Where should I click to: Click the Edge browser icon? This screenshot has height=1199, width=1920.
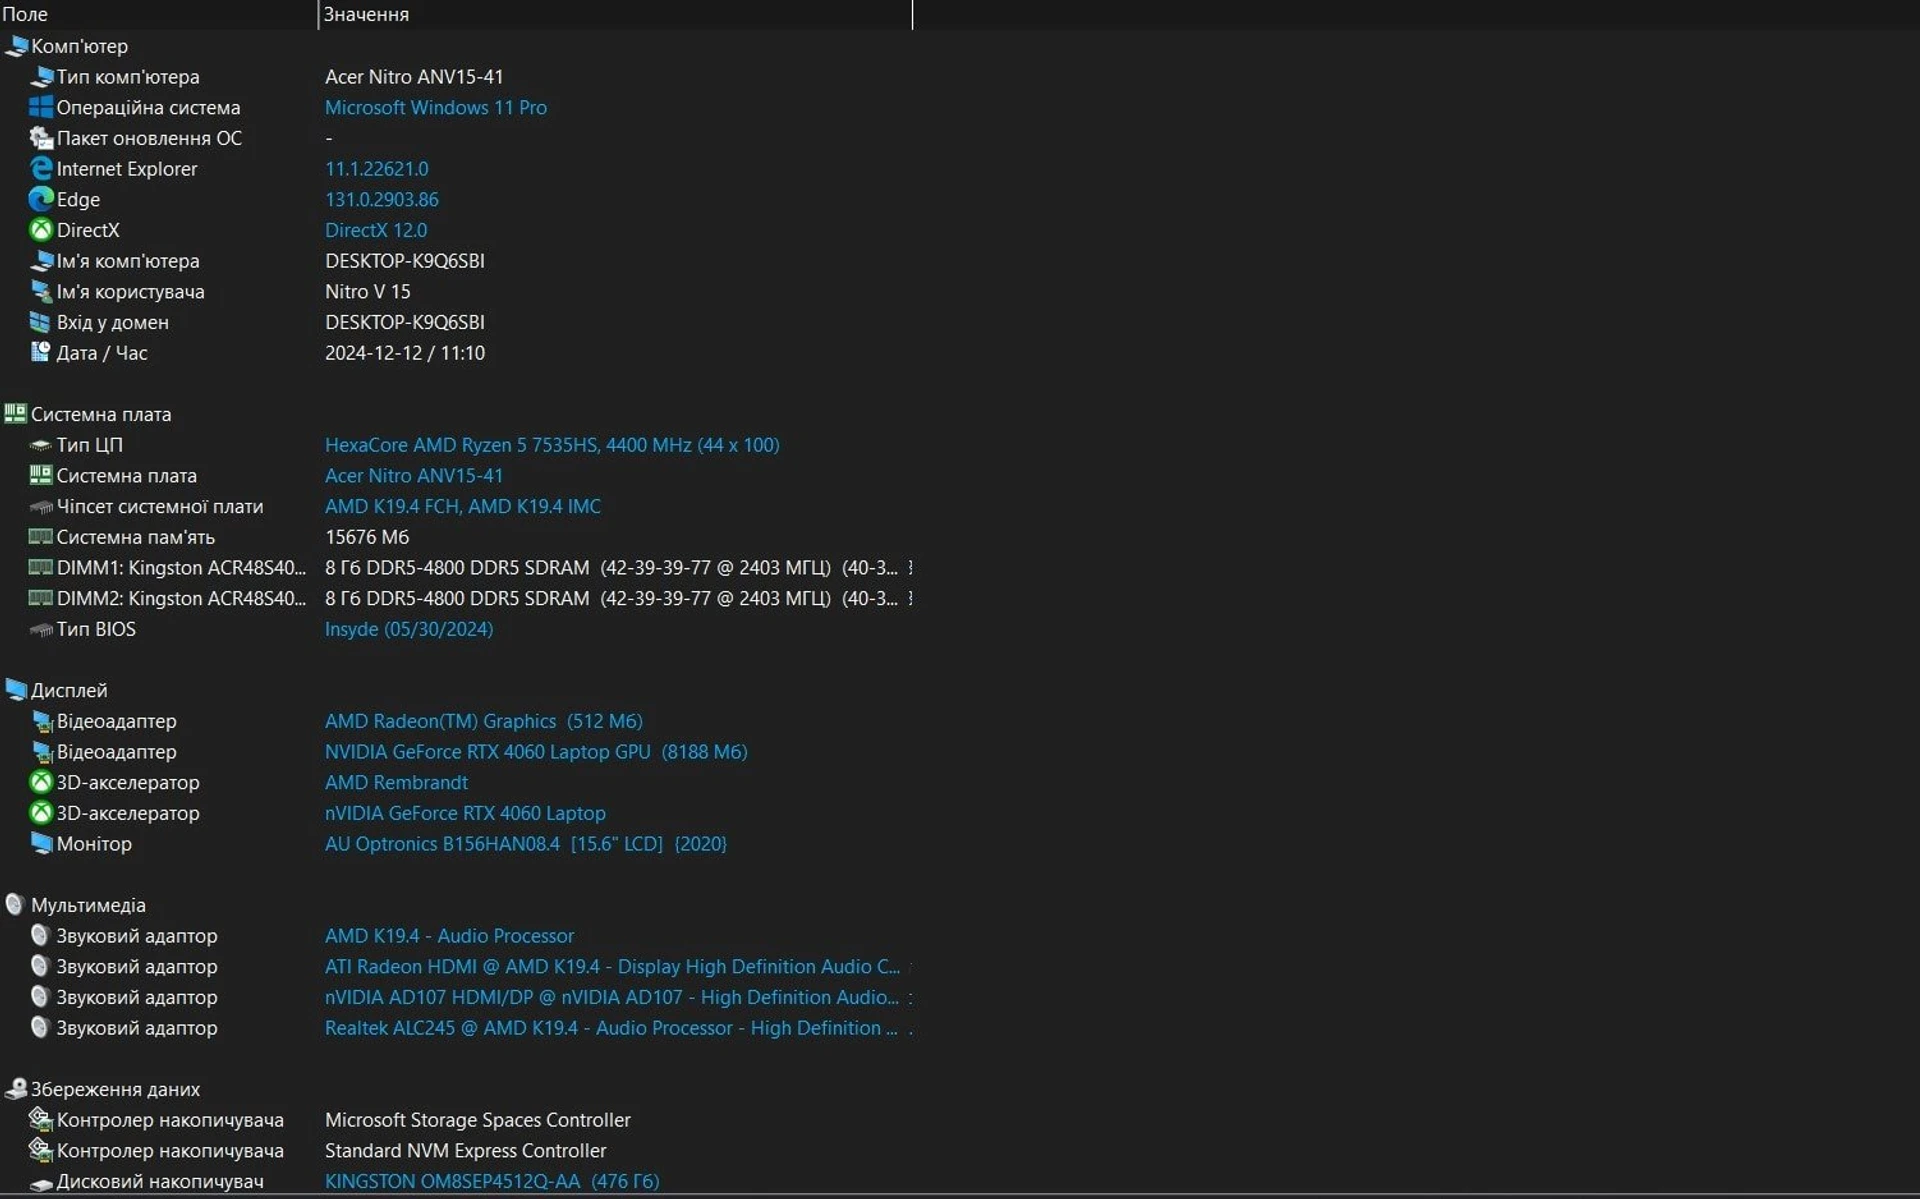[41, 199]
